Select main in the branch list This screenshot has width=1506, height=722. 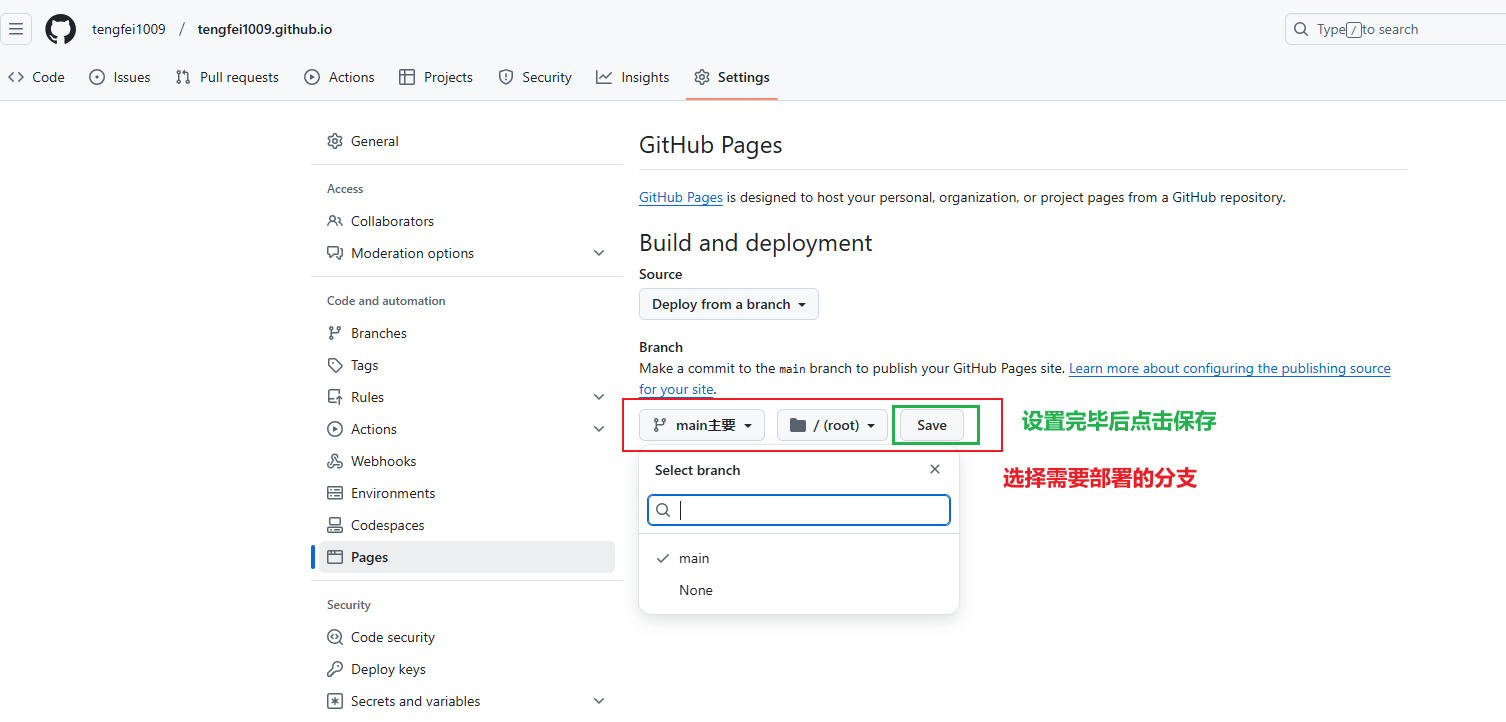[x=799, y=558]
